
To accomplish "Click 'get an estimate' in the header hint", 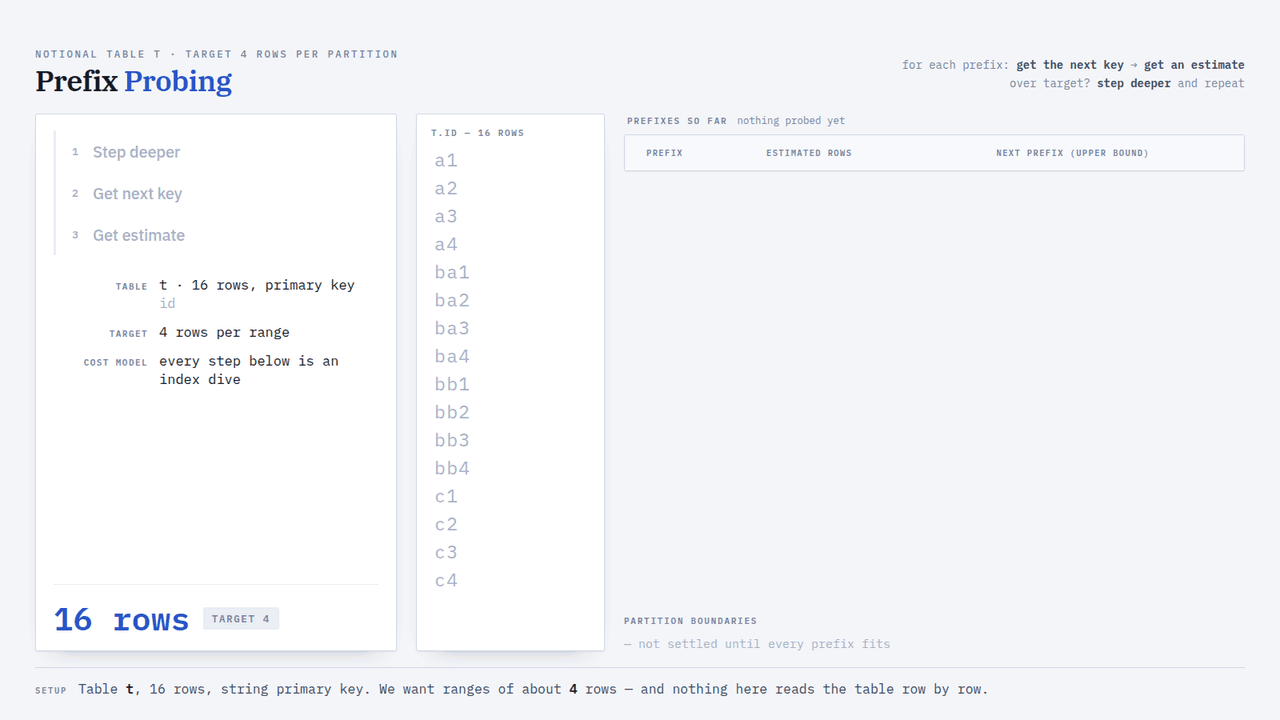I will click(1194, 65).
